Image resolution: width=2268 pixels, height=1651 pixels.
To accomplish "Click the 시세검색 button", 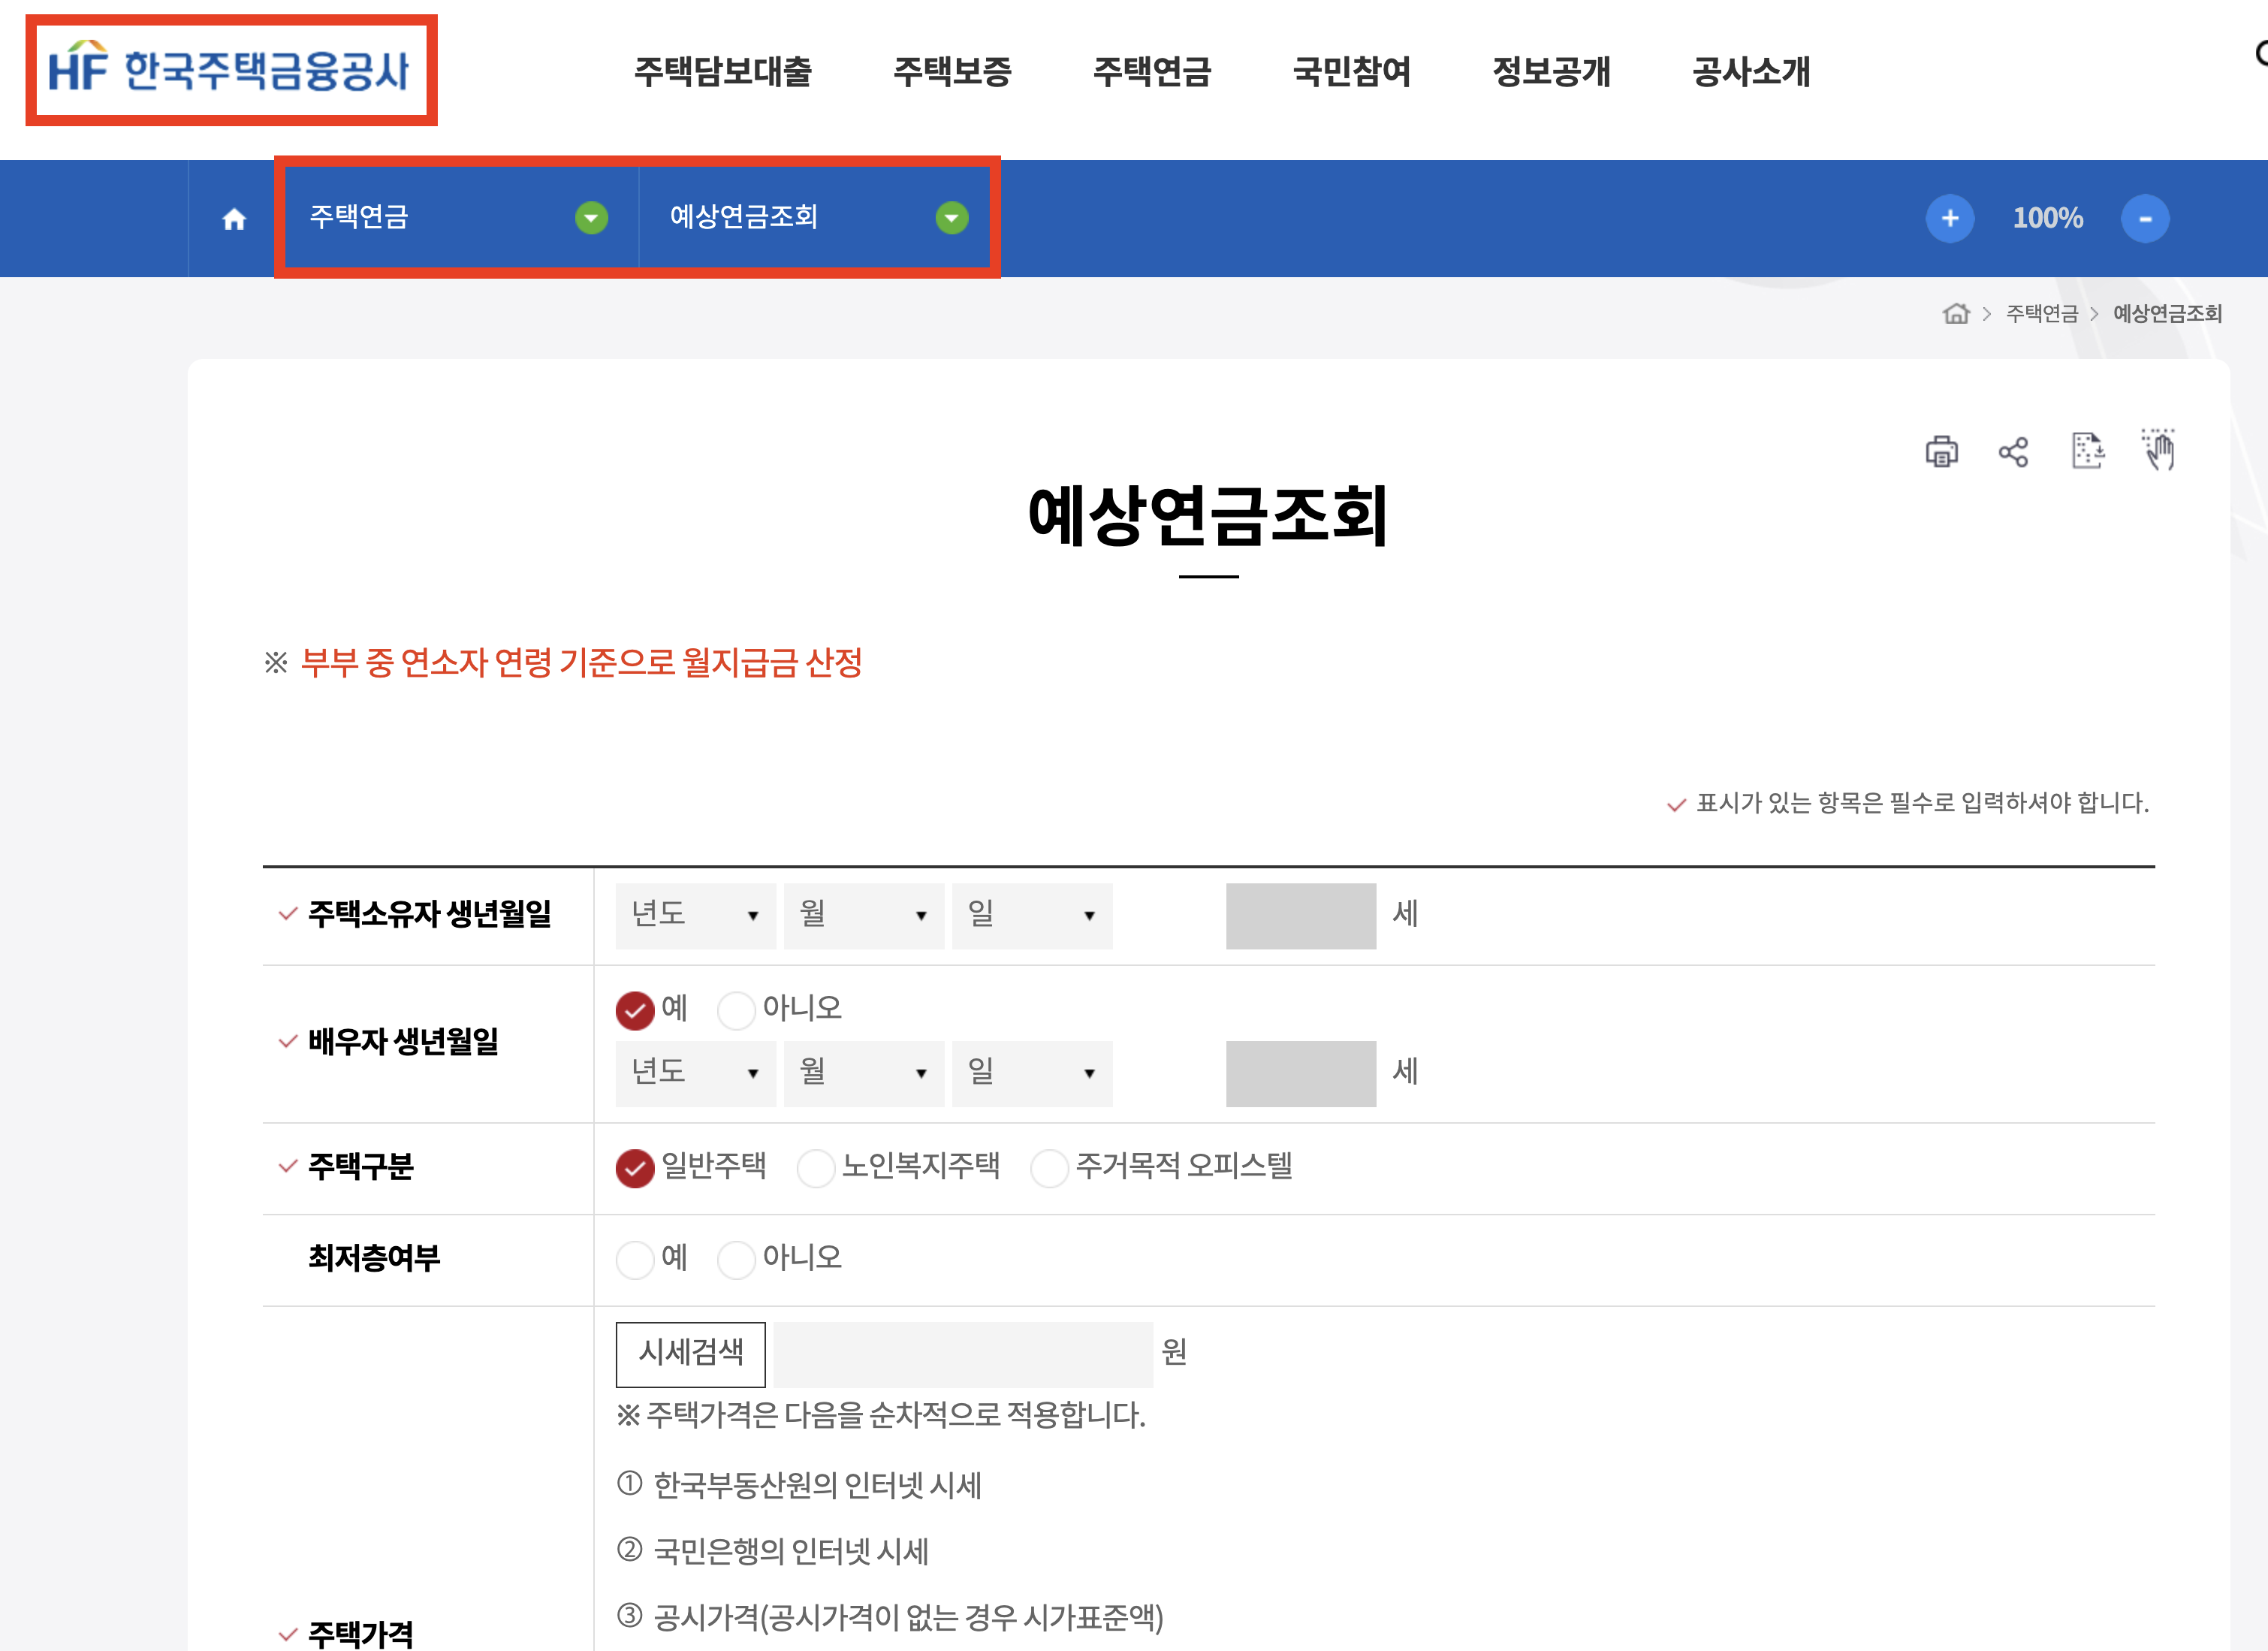I will coord(690,1354).
